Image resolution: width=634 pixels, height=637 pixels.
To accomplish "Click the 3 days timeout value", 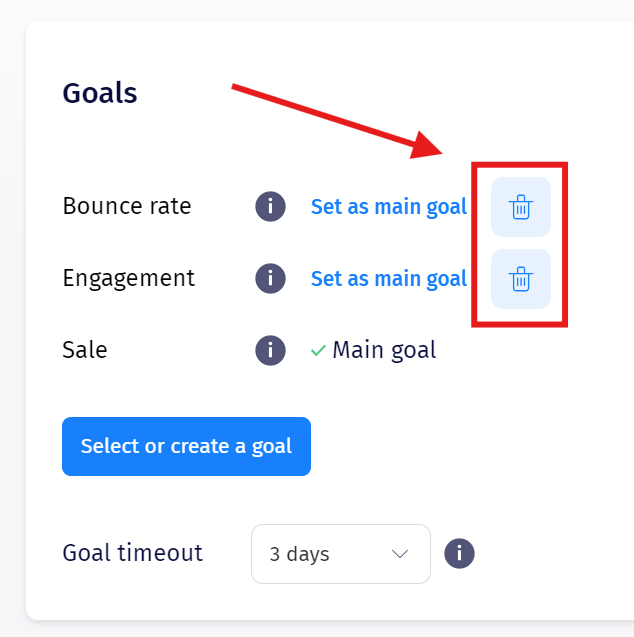I will click(x=299, y=554).
